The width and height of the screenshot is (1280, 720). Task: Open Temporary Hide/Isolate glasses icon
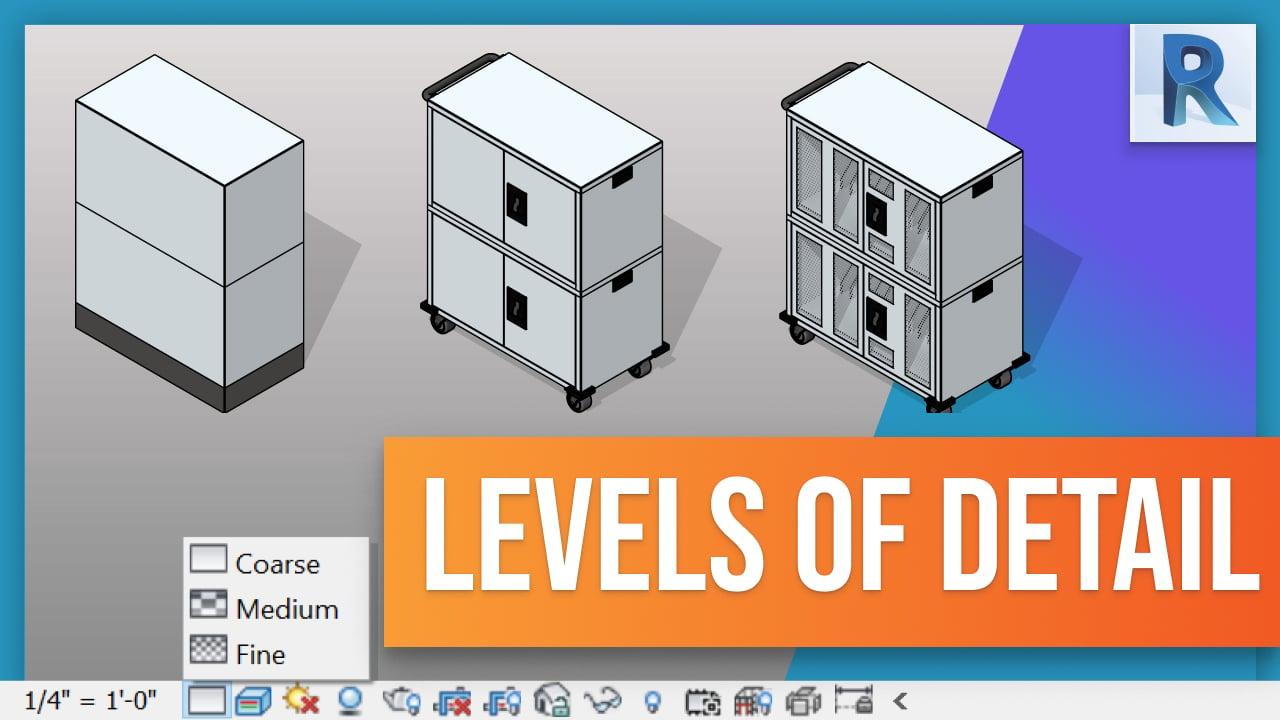click(605, 701)
